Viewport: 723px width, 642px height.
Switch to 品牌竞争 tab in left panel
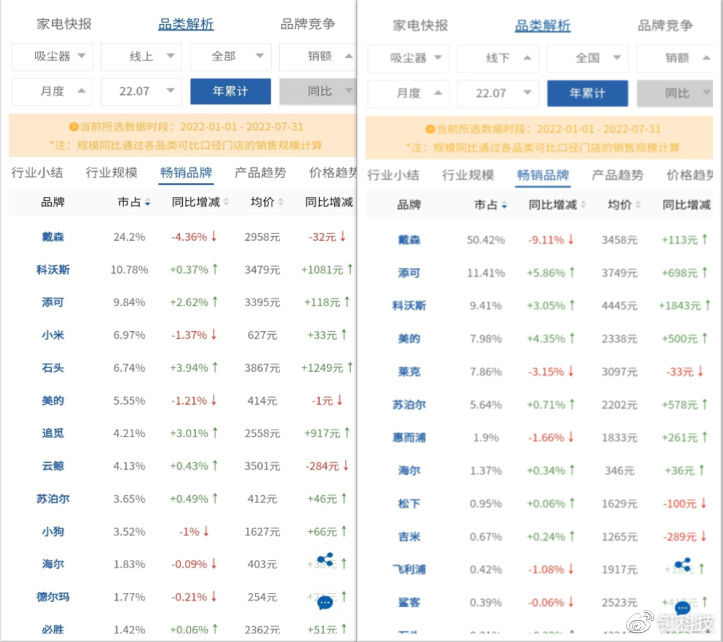pyautogui.click(x=308, y=24)
